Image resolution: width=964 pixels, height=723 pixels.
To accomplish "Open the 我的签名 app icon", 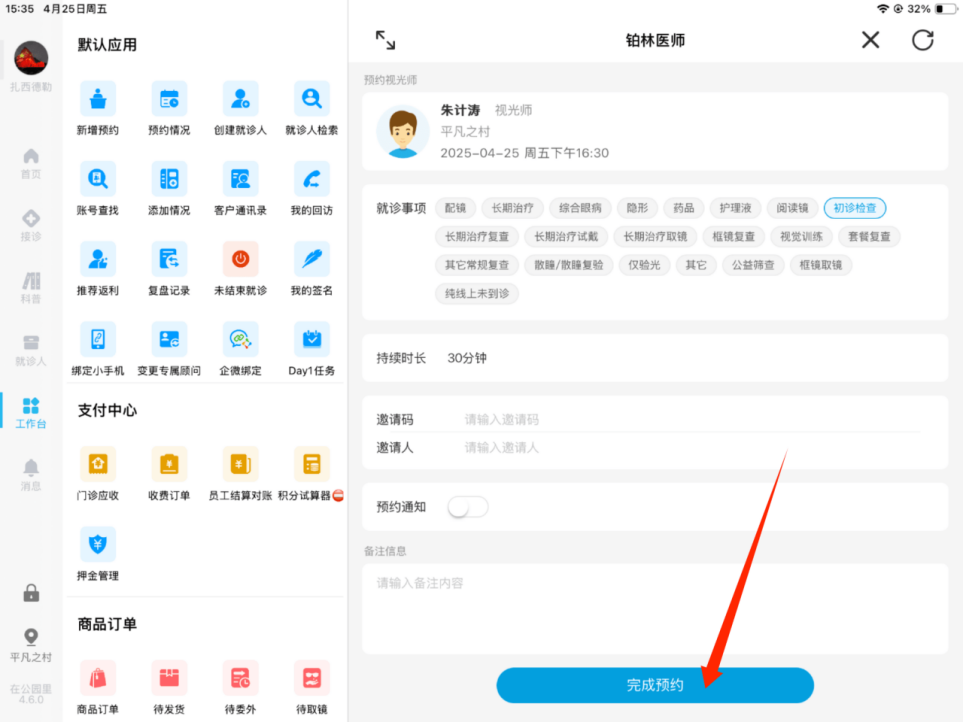I will pyautogui.click(x=312, y=259).
